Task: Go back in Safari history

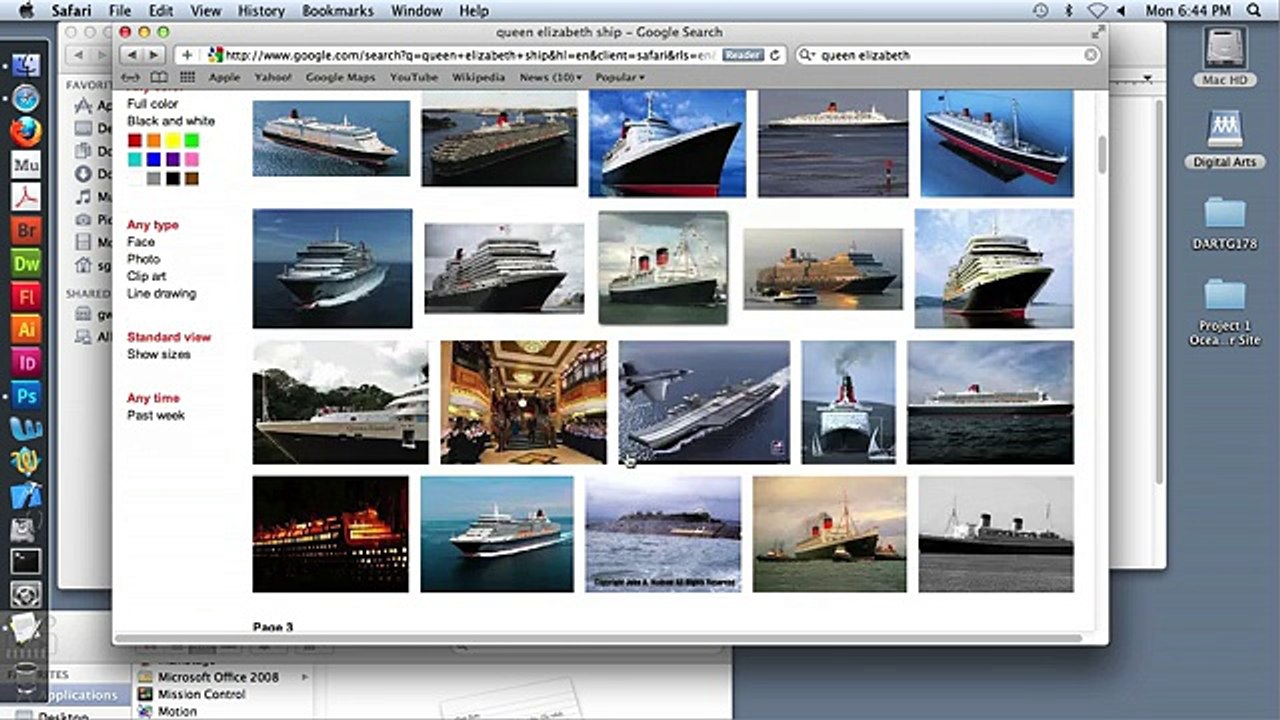Action: [133, 55]
